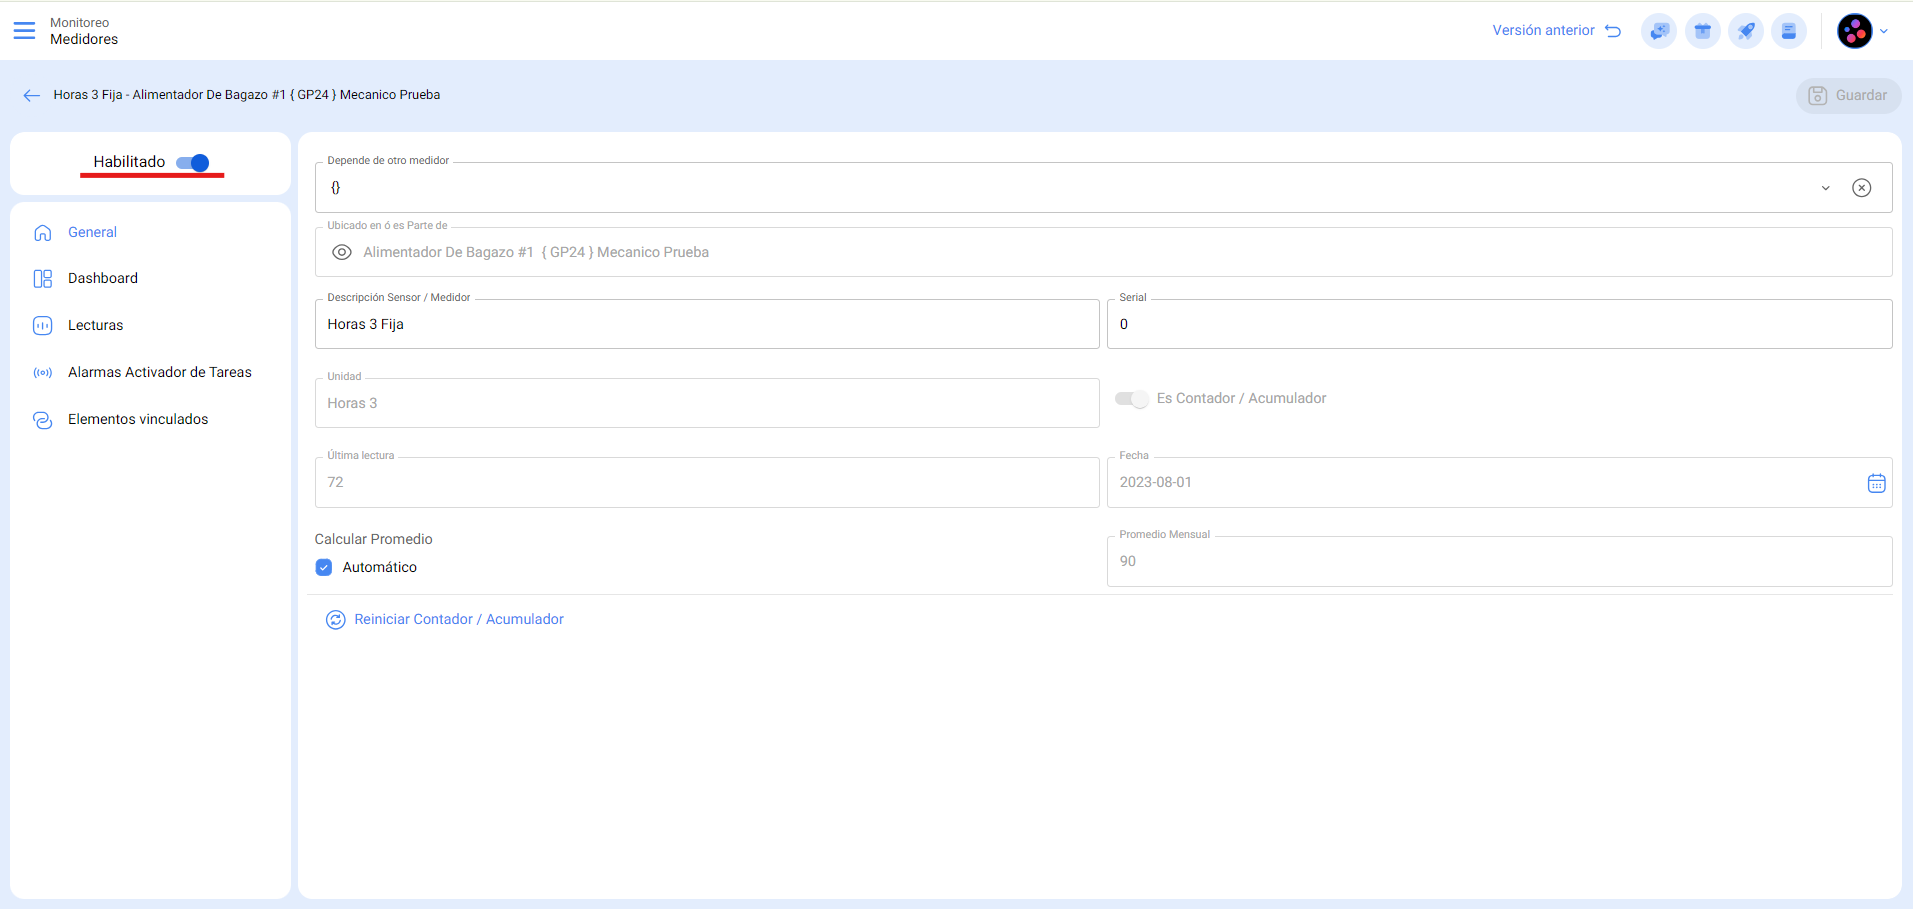
Task: Uncheck the Automático checkbox
Action: 324,568
